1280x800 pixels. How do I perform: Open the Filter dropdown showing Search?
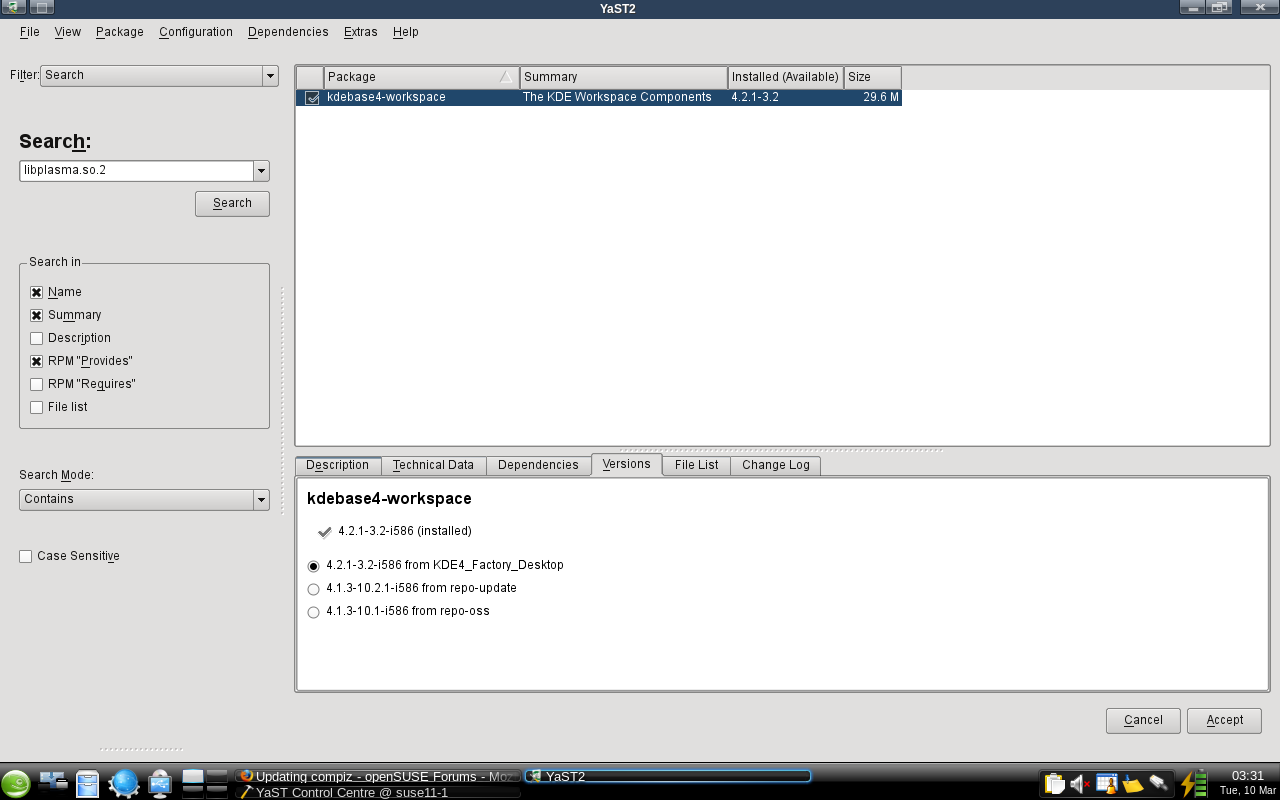(159, 76)
